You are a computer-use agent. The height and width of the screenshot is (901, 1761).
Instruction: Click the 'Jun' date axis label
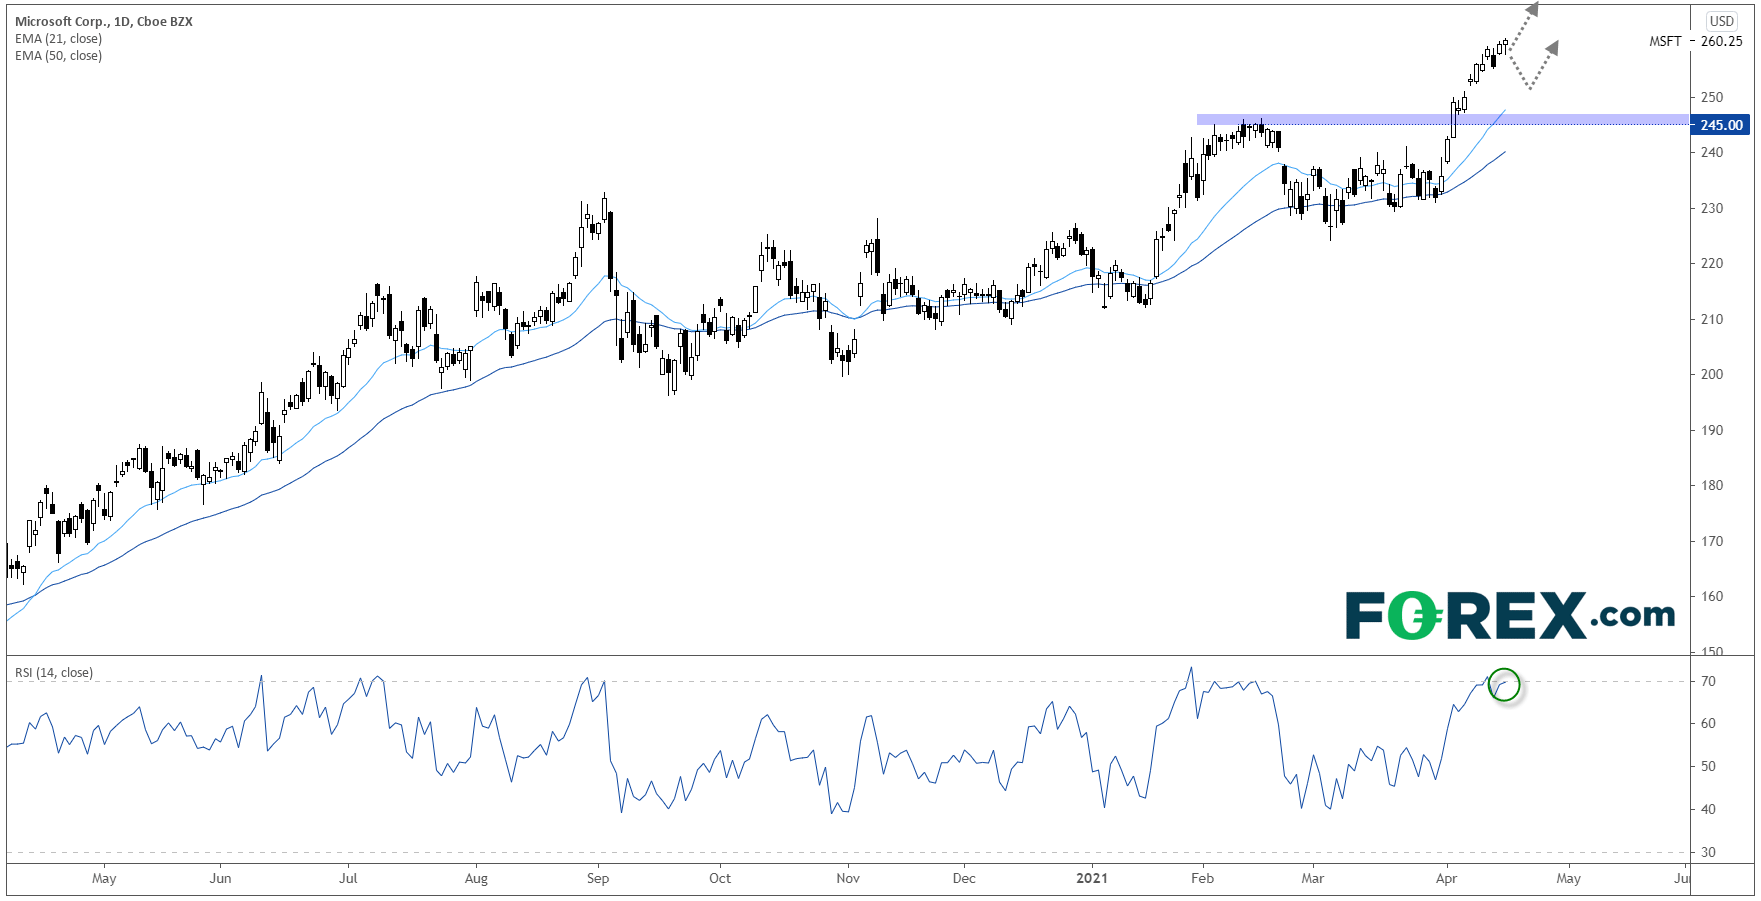tap(220, 878)
